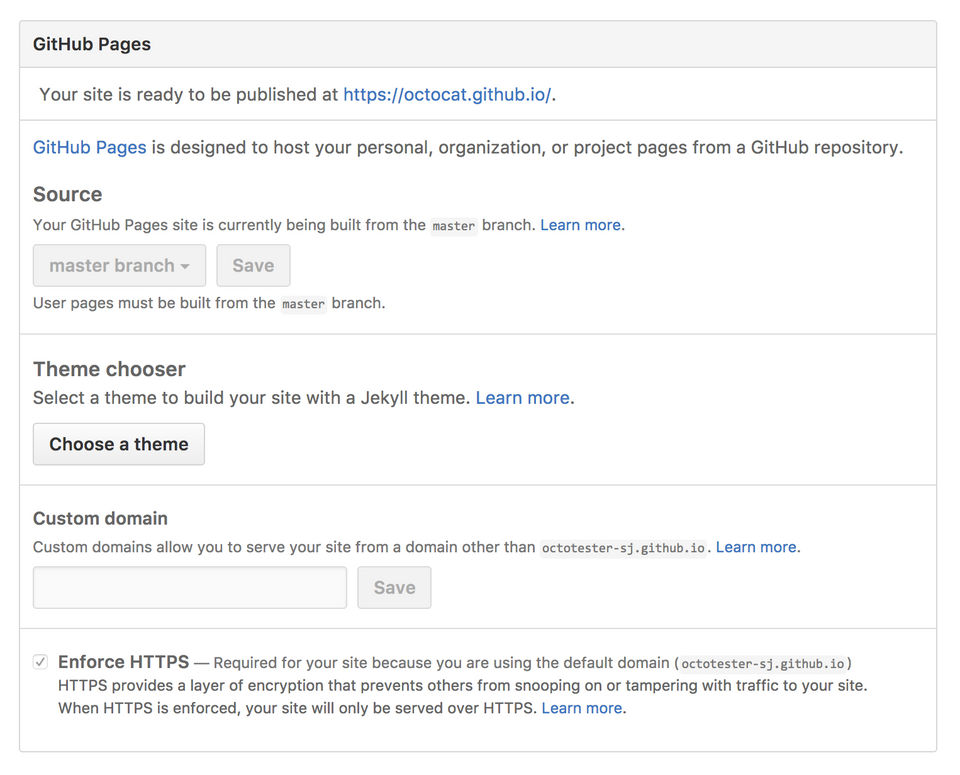Toggle the Enforce HTTPS checkbox

pos(40,662)
